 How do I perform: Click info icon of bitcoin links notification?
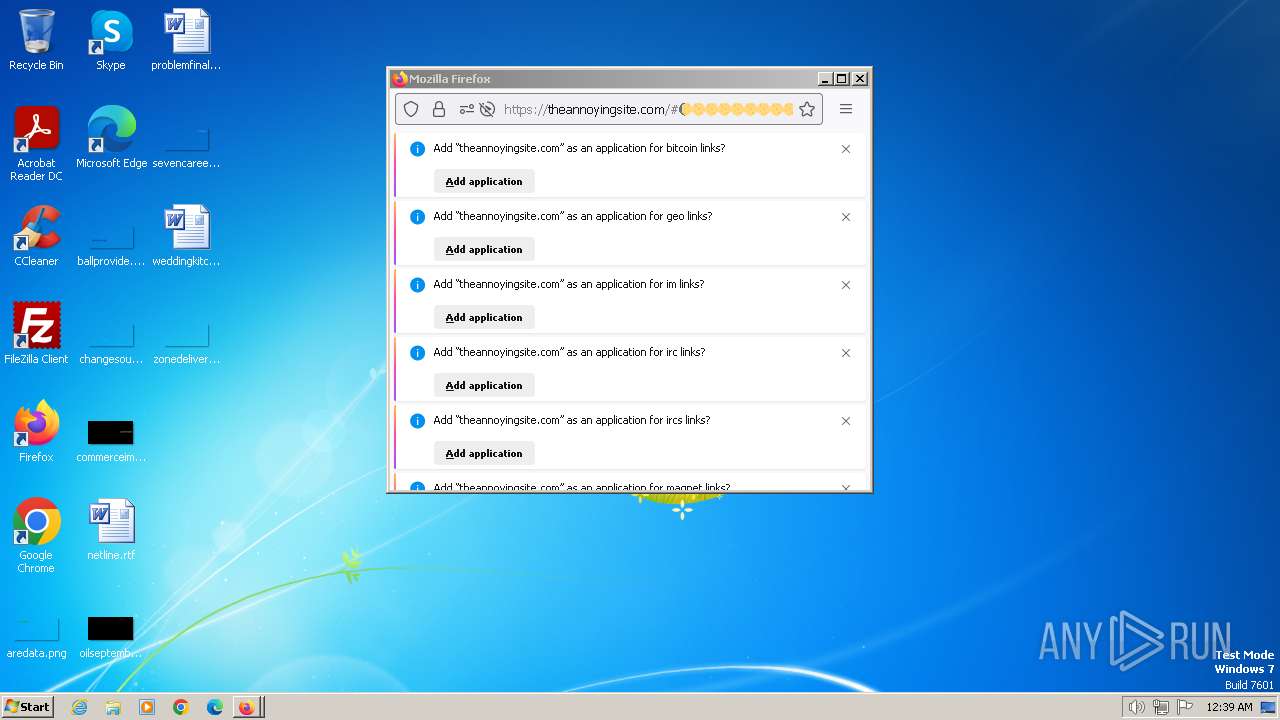[x=418, y=149]
